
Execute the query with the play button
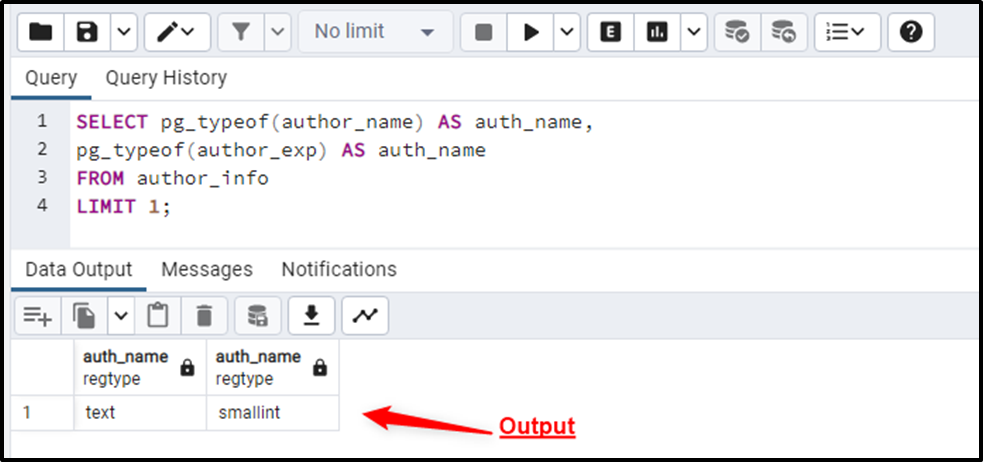[x=531, y=32]
